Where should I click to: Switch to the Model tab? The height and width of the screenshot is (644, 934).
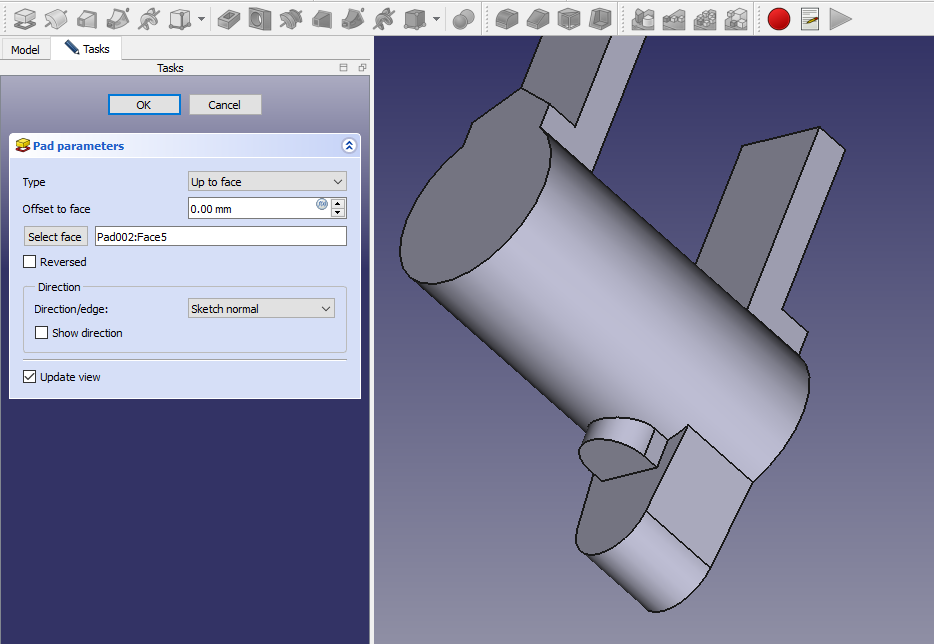pyautogui.click(x=26, y=49)
